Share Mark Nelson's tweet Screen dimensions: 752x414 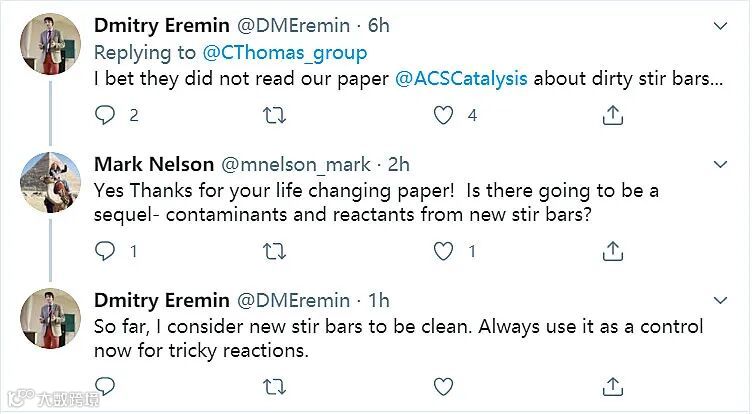[x=613, y=251]
